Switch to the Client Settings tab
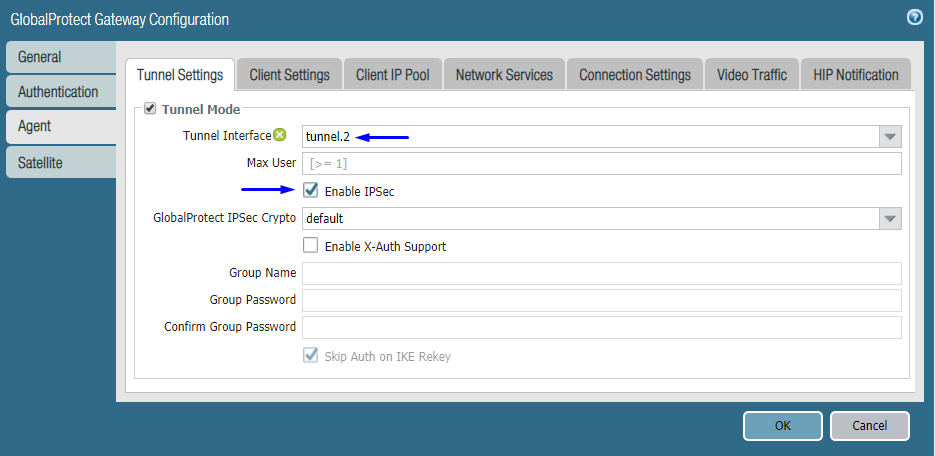The width and height of the screenshot is (935, 456). point(289,75)
